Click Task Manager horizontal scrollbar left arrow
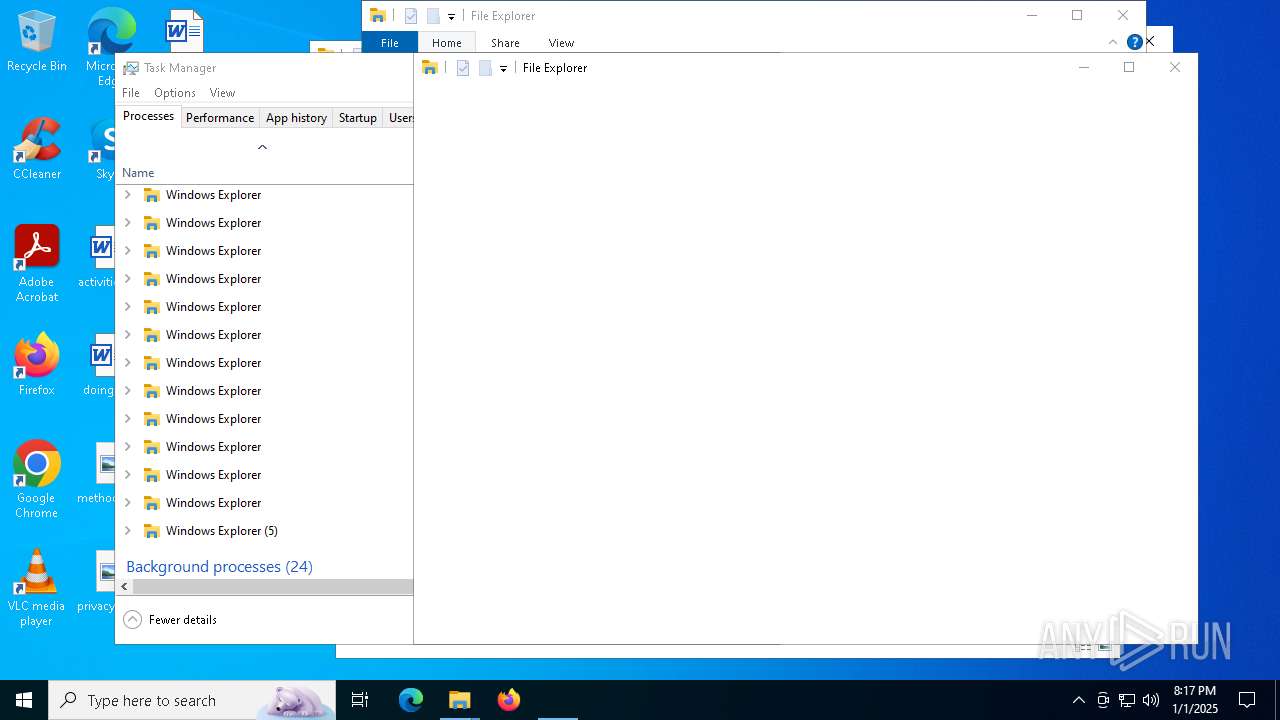Screen dimensions: 1280x720 click(124, 587)
